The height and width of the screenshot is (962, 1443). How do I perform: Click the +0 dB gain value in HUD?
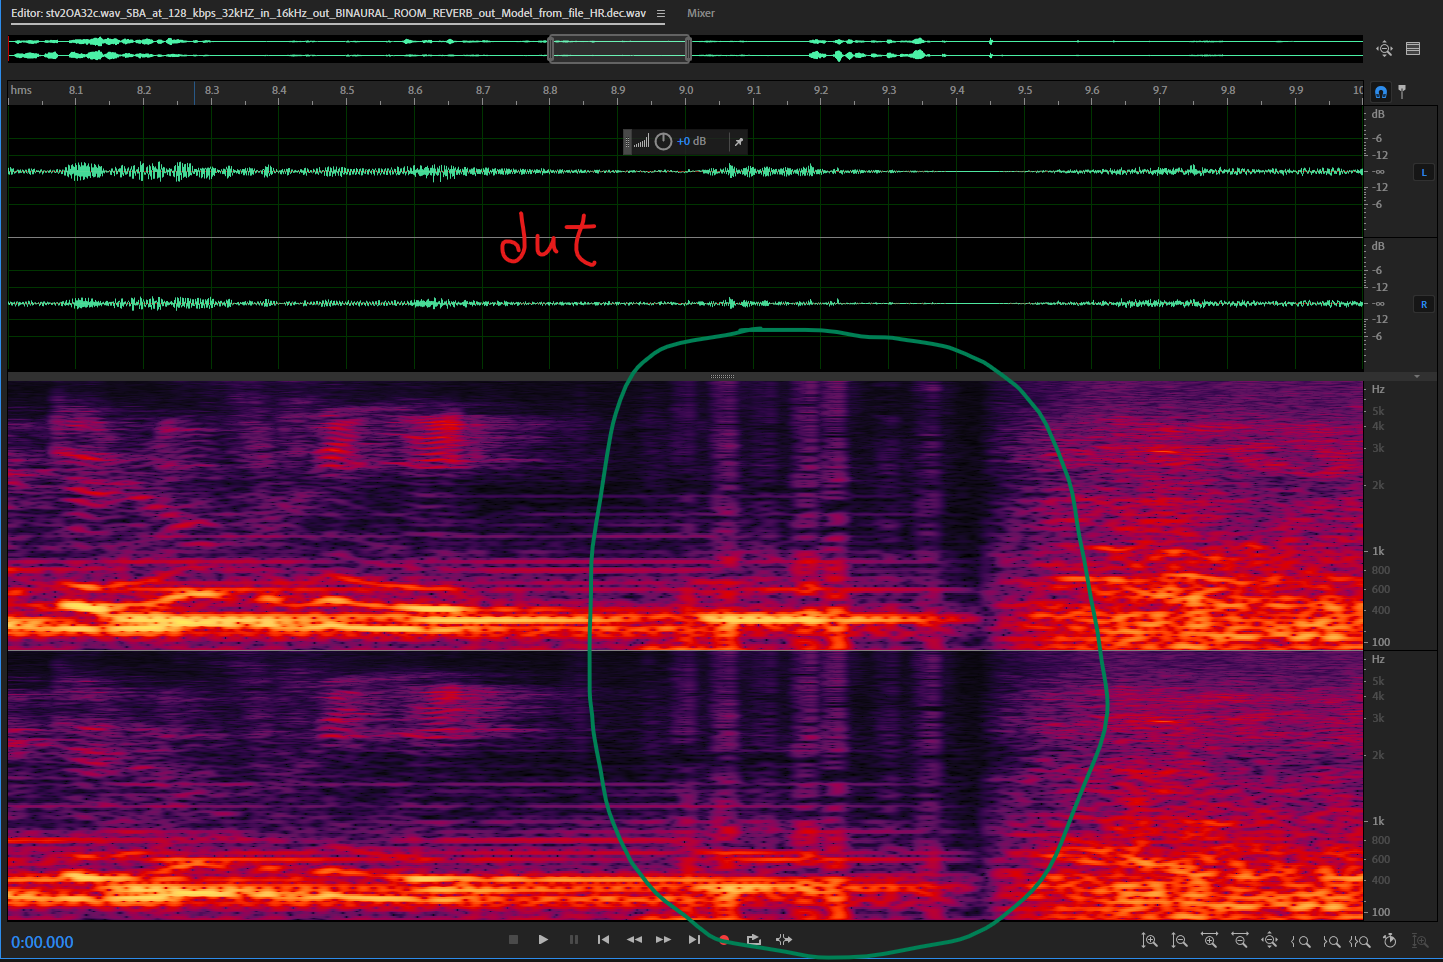(692, 142)
